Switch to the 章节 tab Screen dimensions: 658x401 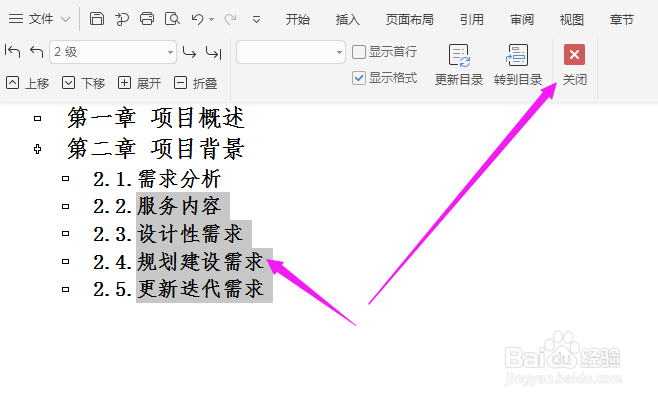click(x=621, y=19)
